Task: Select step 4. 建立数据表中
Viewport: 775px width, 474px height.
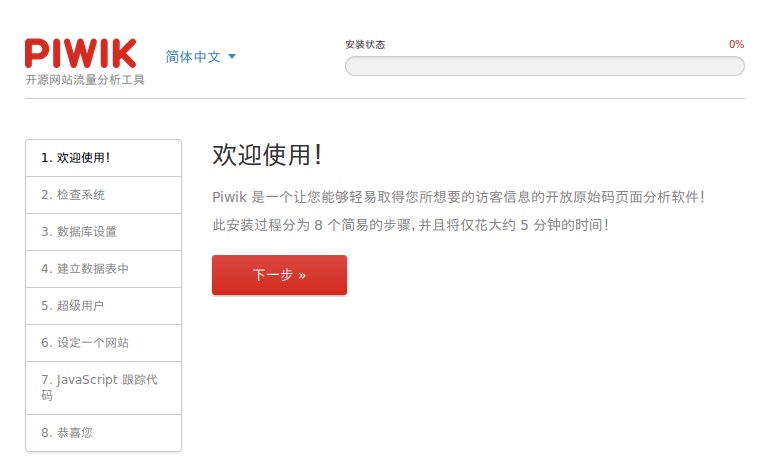Action: pos(103,269)
